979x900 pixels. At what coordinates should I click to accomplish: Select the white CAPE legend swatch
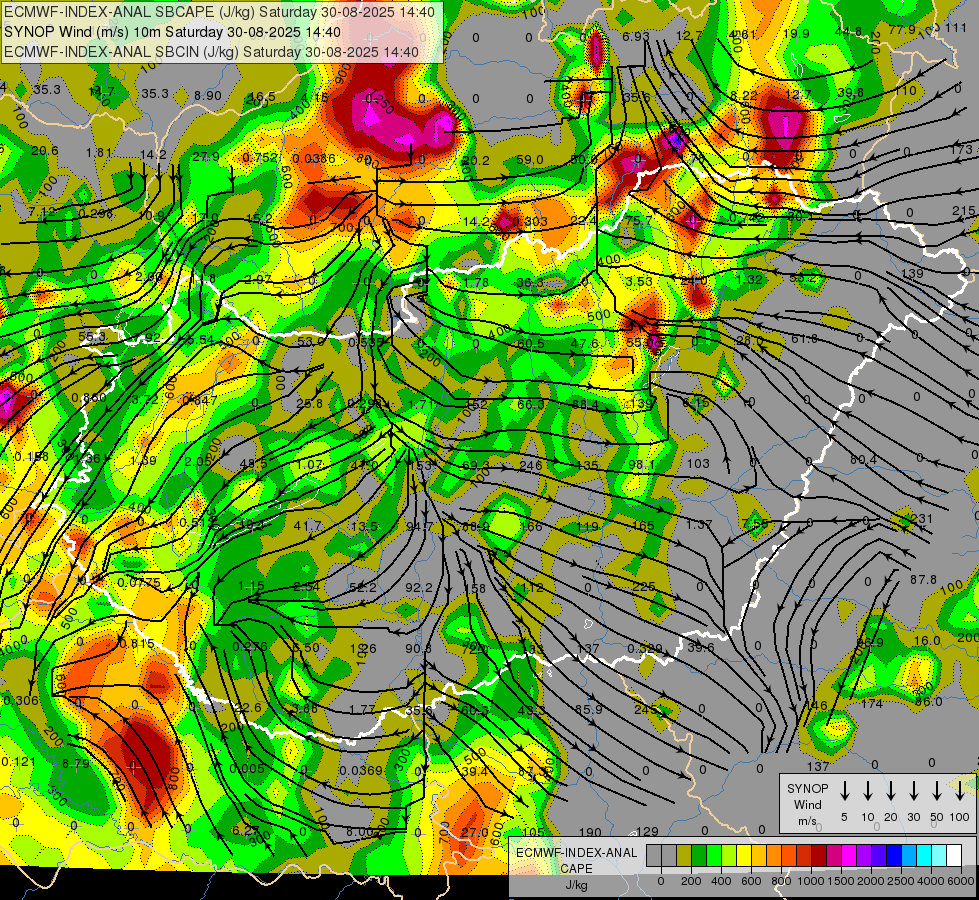pos(953,855)
